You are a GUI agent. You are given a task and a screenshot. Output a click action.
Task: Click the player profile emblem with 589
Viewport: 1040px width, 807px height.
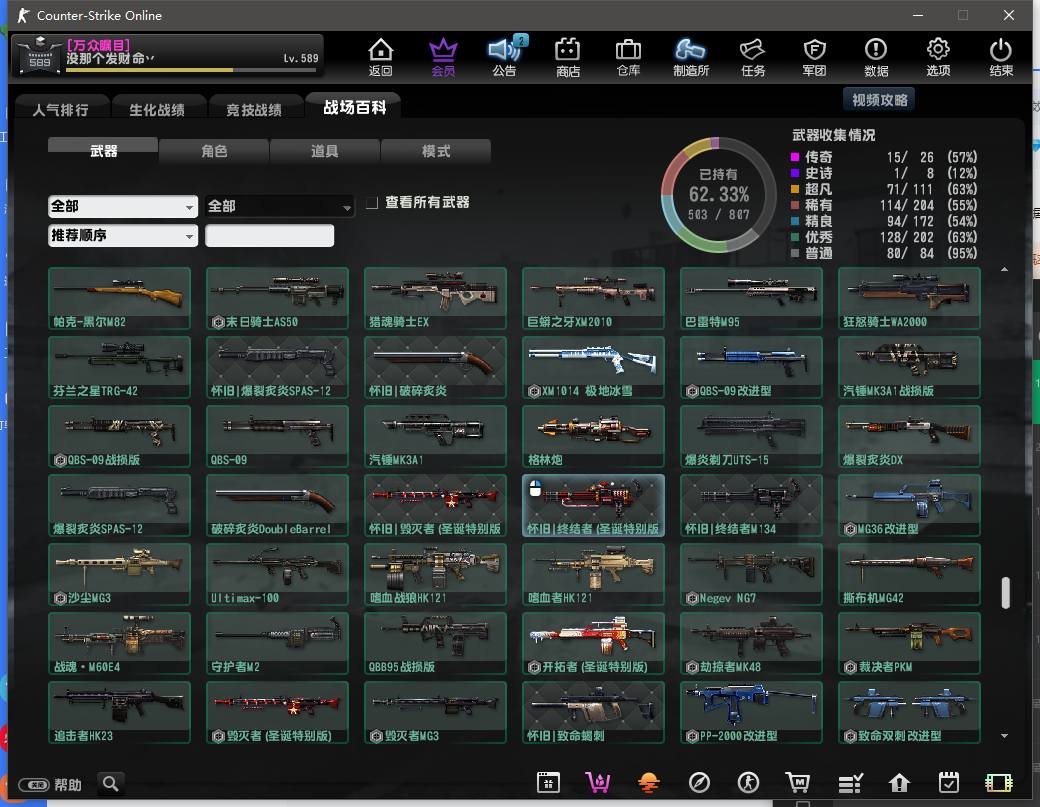pyautogui.click(x=39, y=56)
